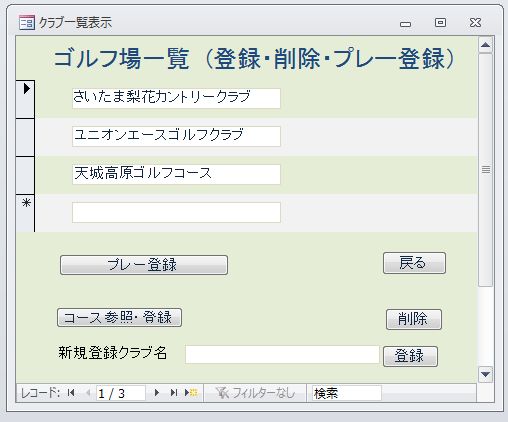
Task: Select record selector for ユニオンエースゴルフクラブ
Action: (25, 137)
